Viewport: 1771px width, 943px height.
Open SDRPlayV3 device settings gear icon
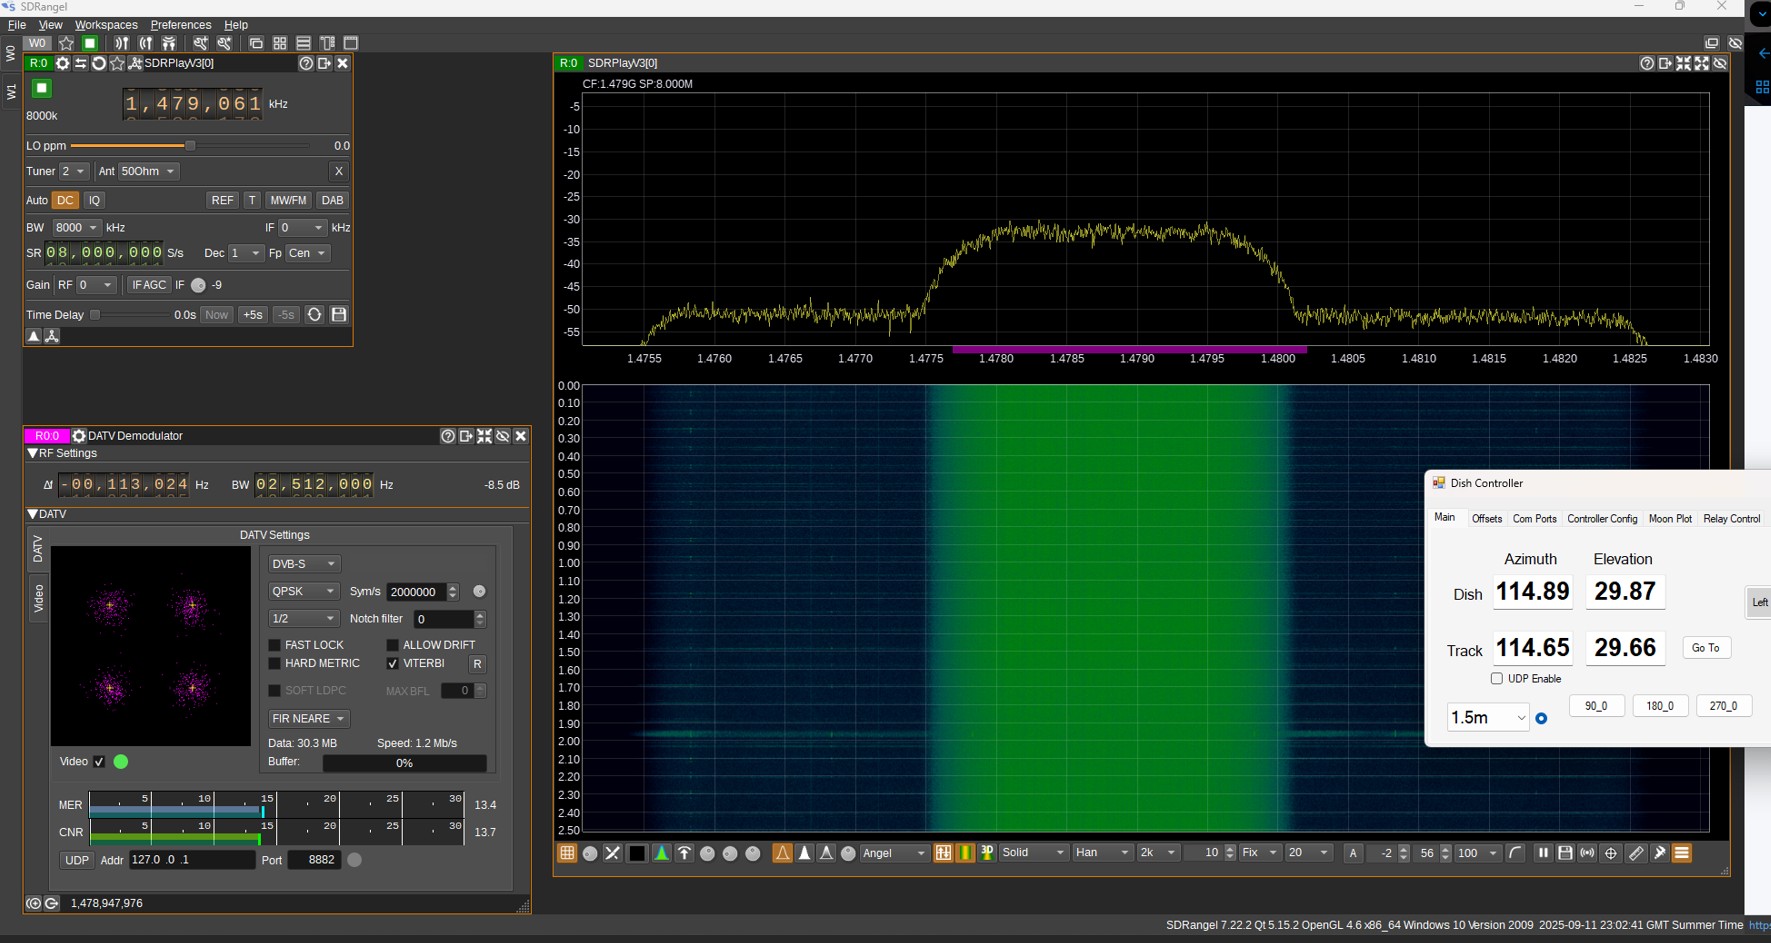(62, 63)
